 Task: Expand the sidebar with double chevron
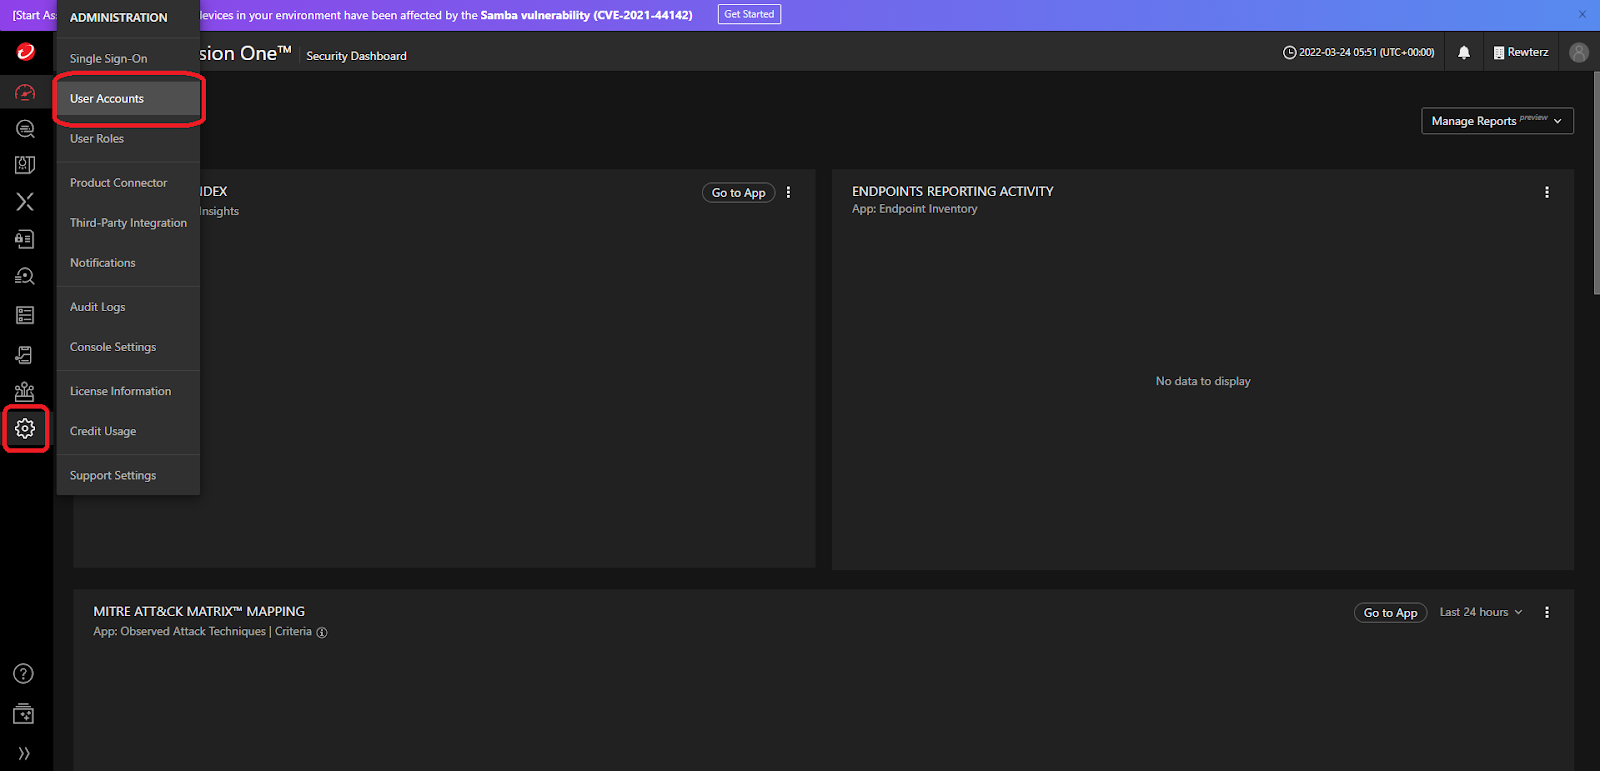pos(24,753)
